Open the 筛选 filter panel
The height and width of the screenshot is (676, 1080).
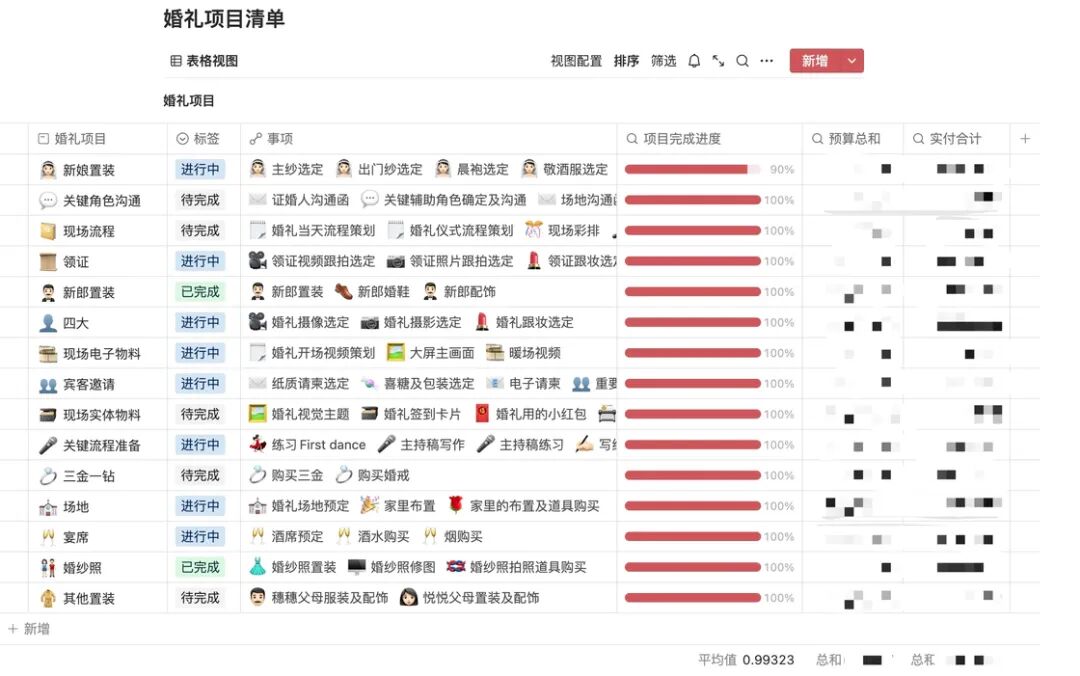pyautogui.click(x=663, y=61)
